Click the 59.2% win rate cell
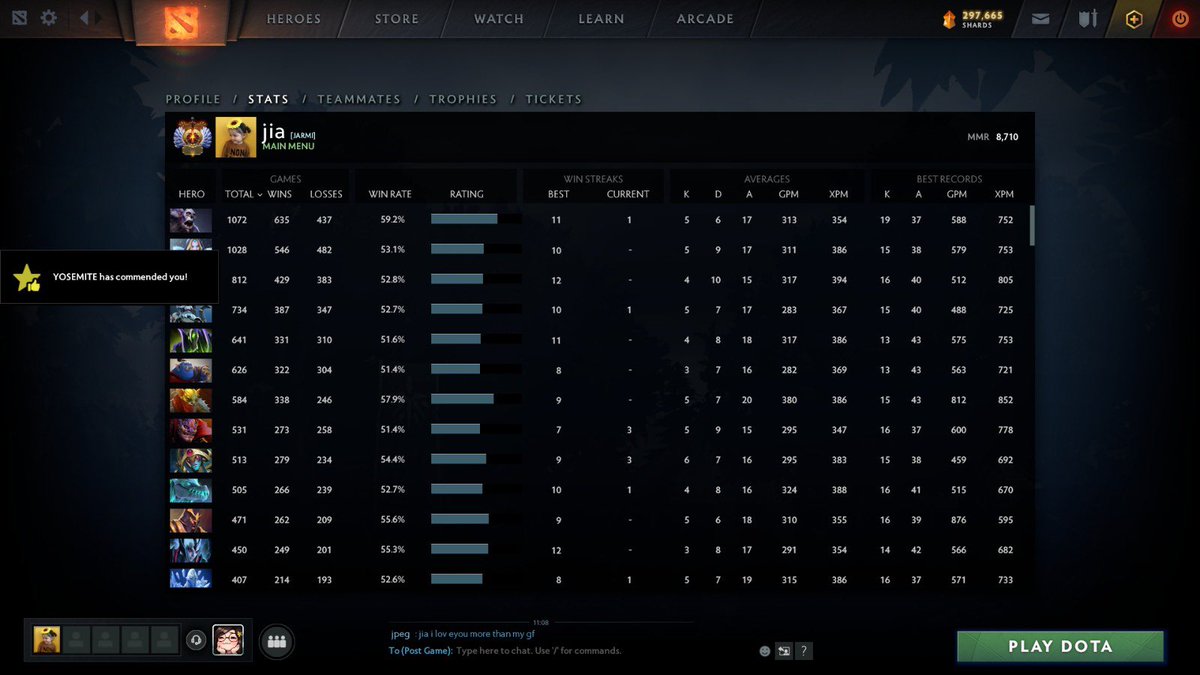 [x=393, y=220]
